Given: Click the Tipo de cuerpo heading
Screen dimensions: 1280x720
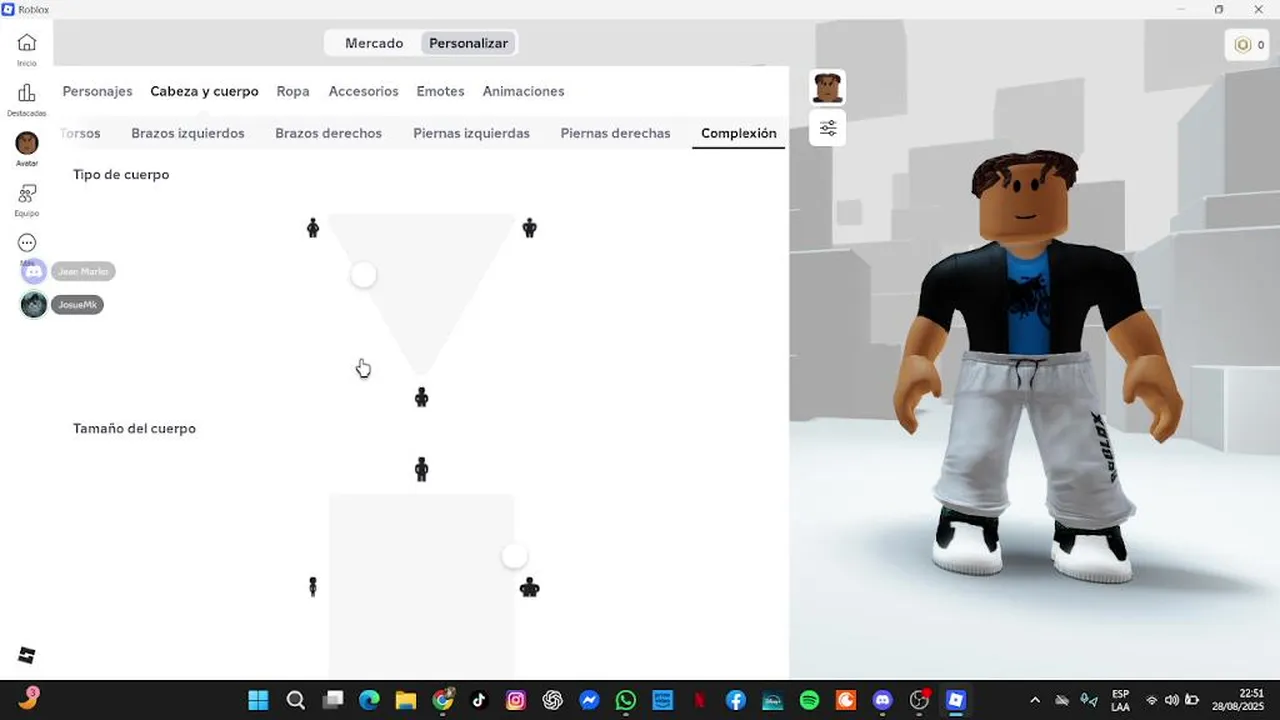Looking at the screenshot, I should tap(121, 174).
